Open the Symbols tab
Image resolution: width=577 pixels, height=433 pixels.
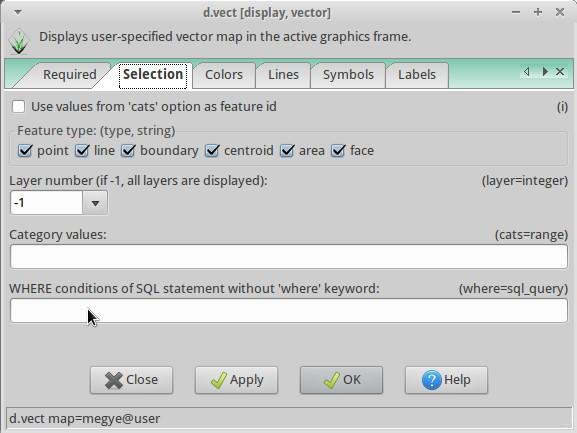[348, 75]
